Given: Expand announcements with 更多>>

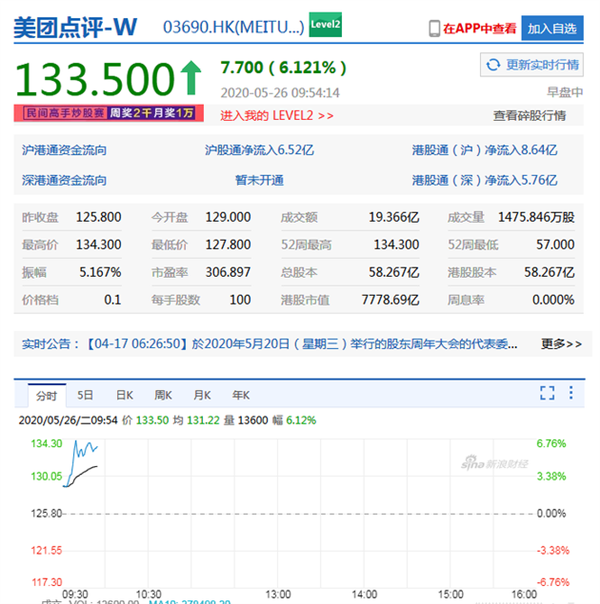Looking at the screenshot, I should pos(561,344).
